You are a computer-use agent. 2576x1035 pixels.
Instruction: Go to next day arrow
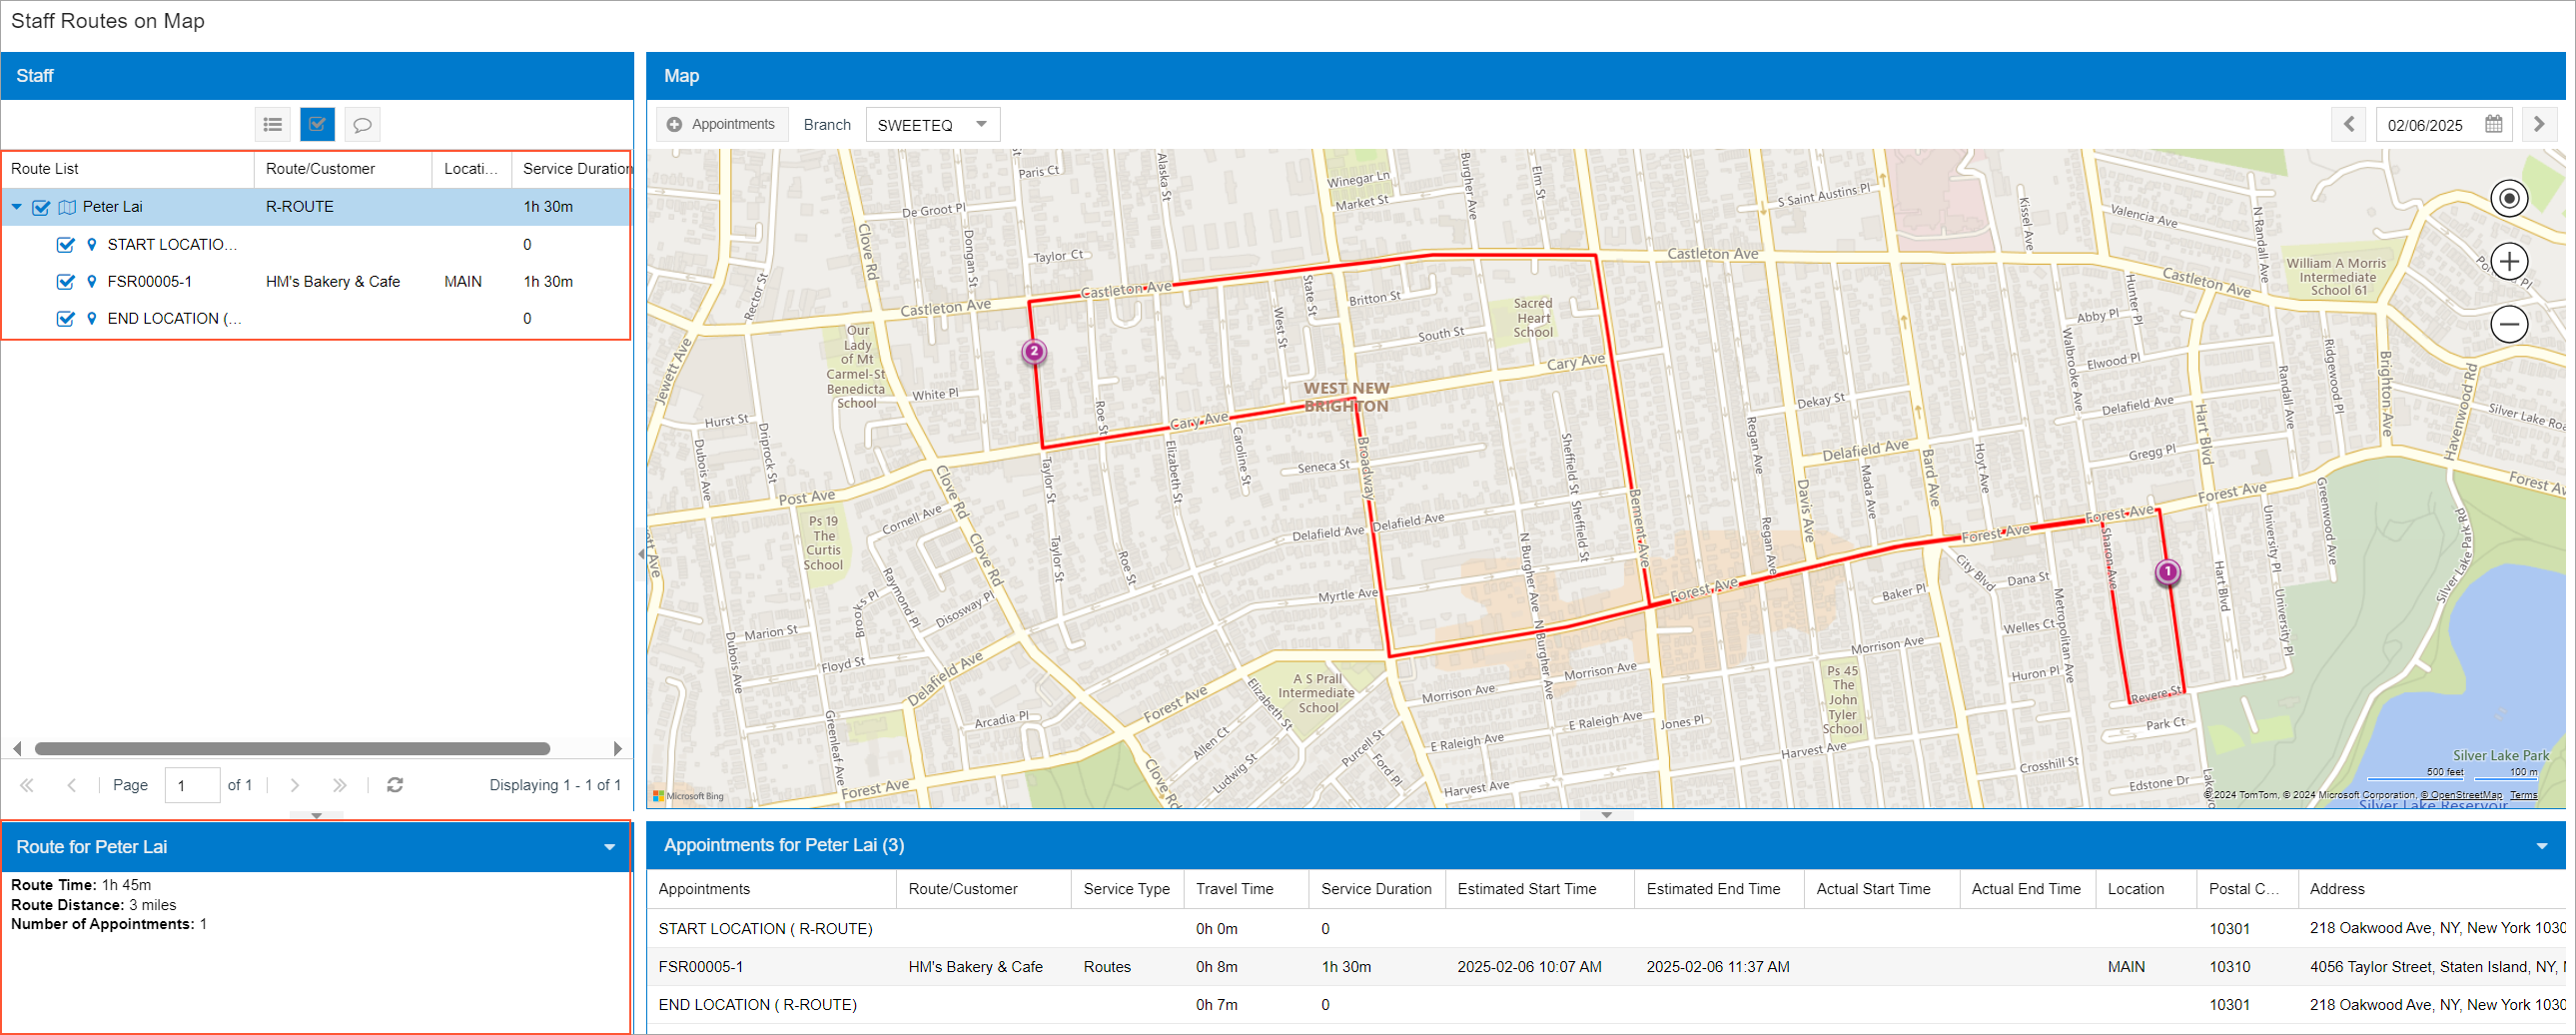coord(2539,125)
